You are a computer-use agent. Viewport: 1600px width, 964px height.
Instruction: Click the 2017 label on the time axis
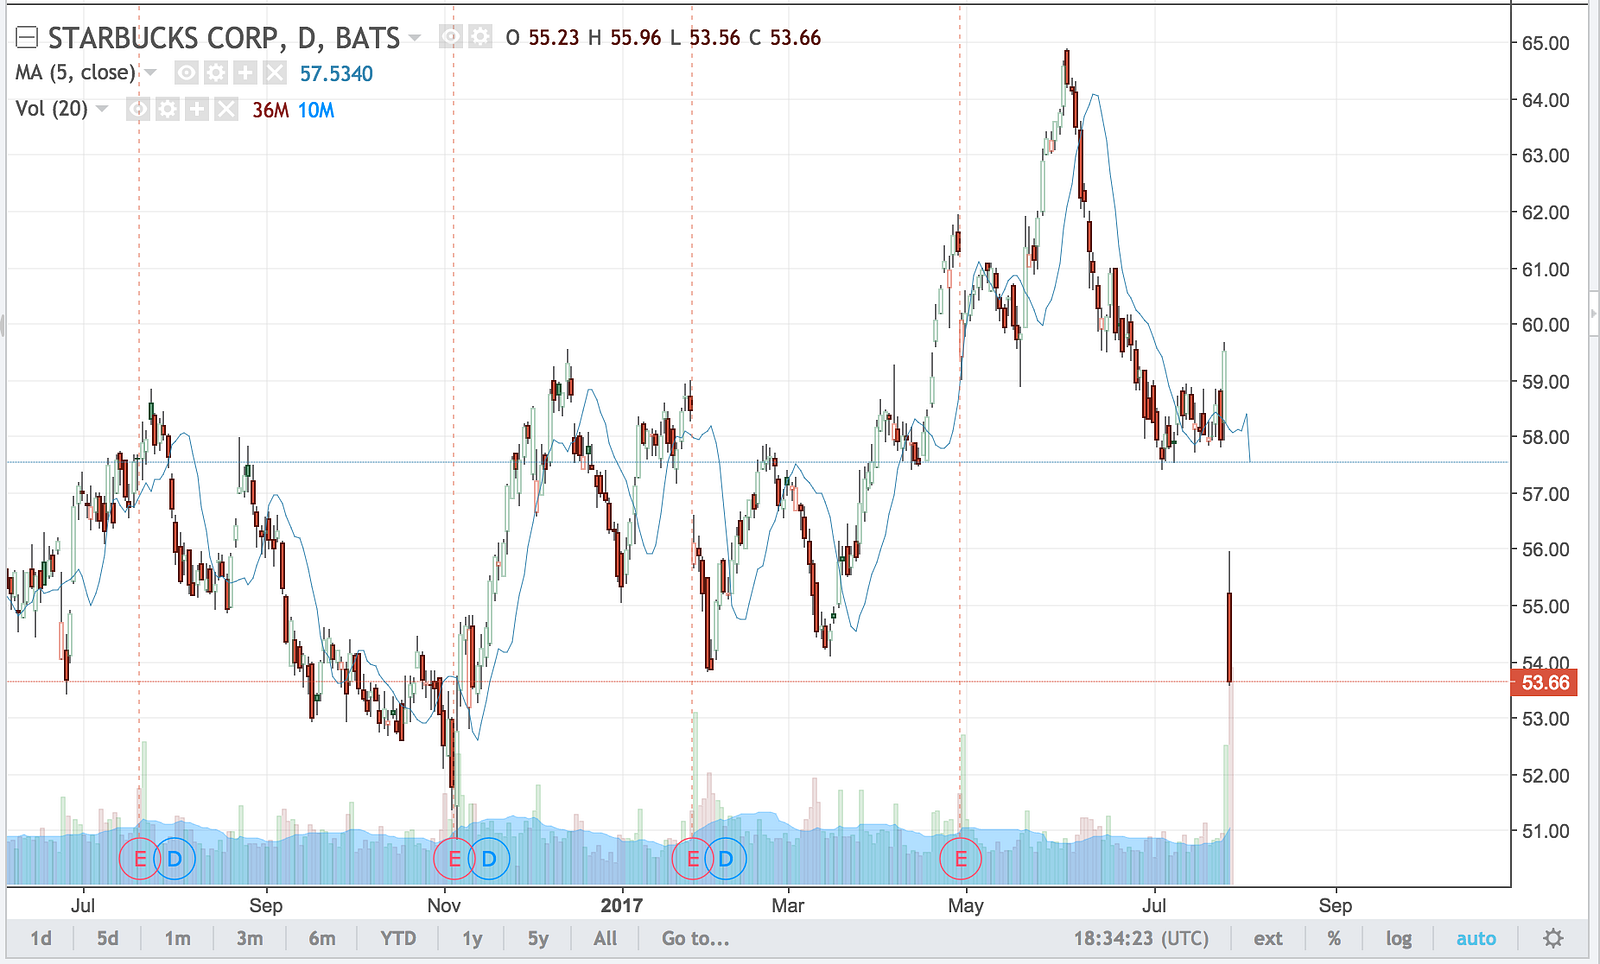pos(621,905)
